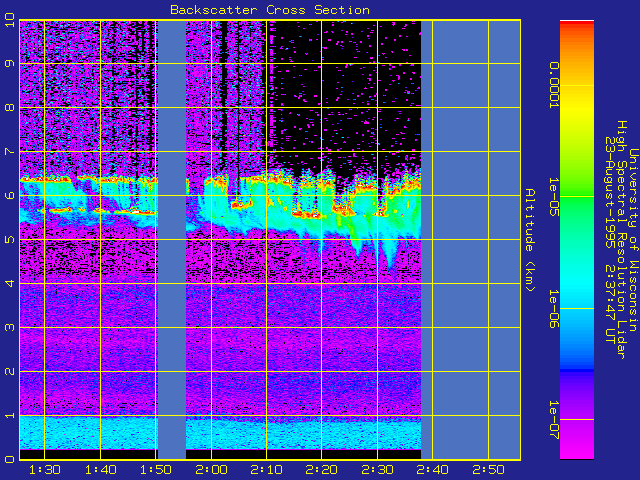Select the 2:10 time axis label

tap(267, 470)
